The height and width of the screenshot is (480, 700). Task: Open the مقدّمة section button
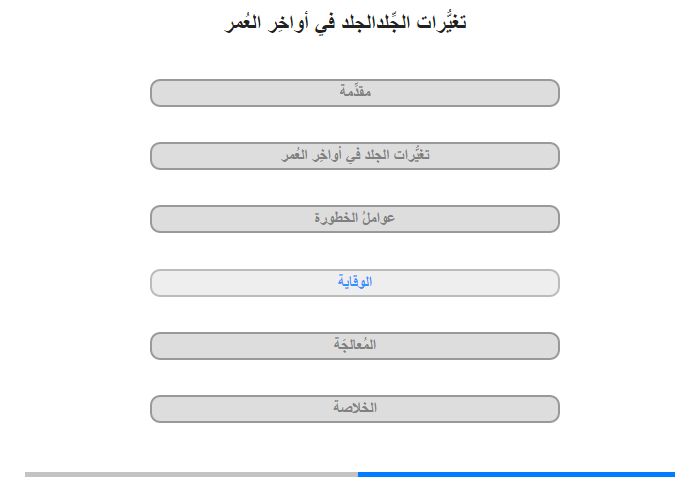pos(355,93)
